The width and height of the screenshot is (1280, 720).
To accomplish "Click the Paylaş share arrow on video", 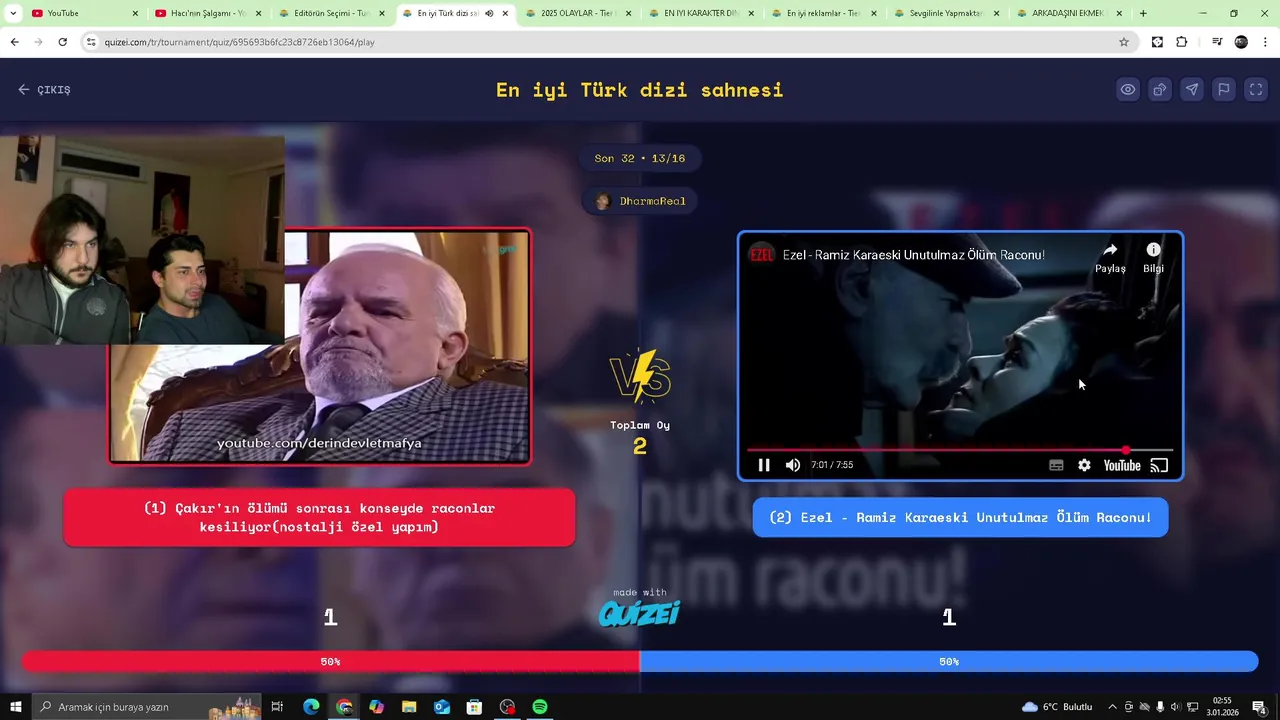I will coord(1110,257).
